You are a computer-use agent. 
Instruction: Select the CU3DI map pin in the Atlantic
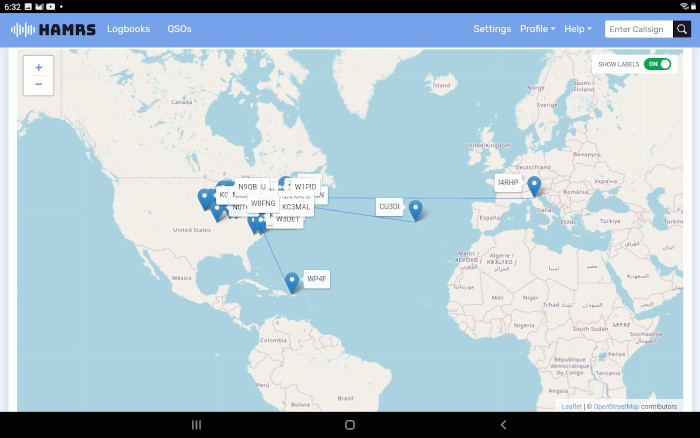coord(415,210)
